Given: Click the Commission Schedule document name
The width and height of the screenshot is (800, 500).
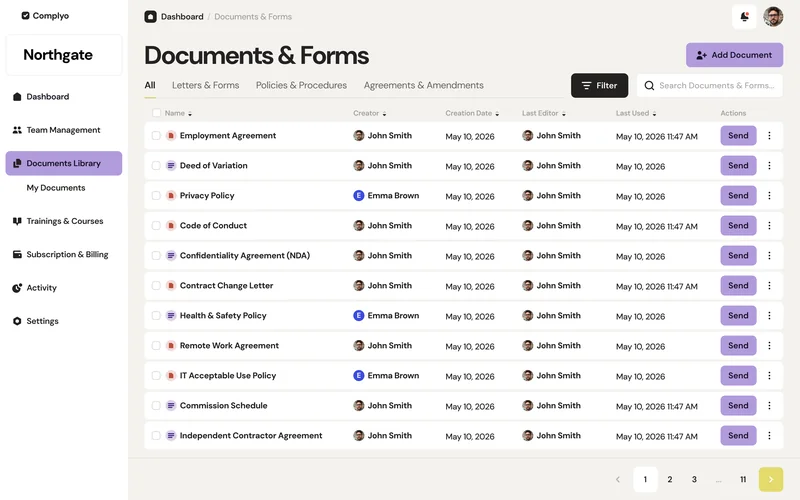Looking at the screenshot, I should (223, 406).
